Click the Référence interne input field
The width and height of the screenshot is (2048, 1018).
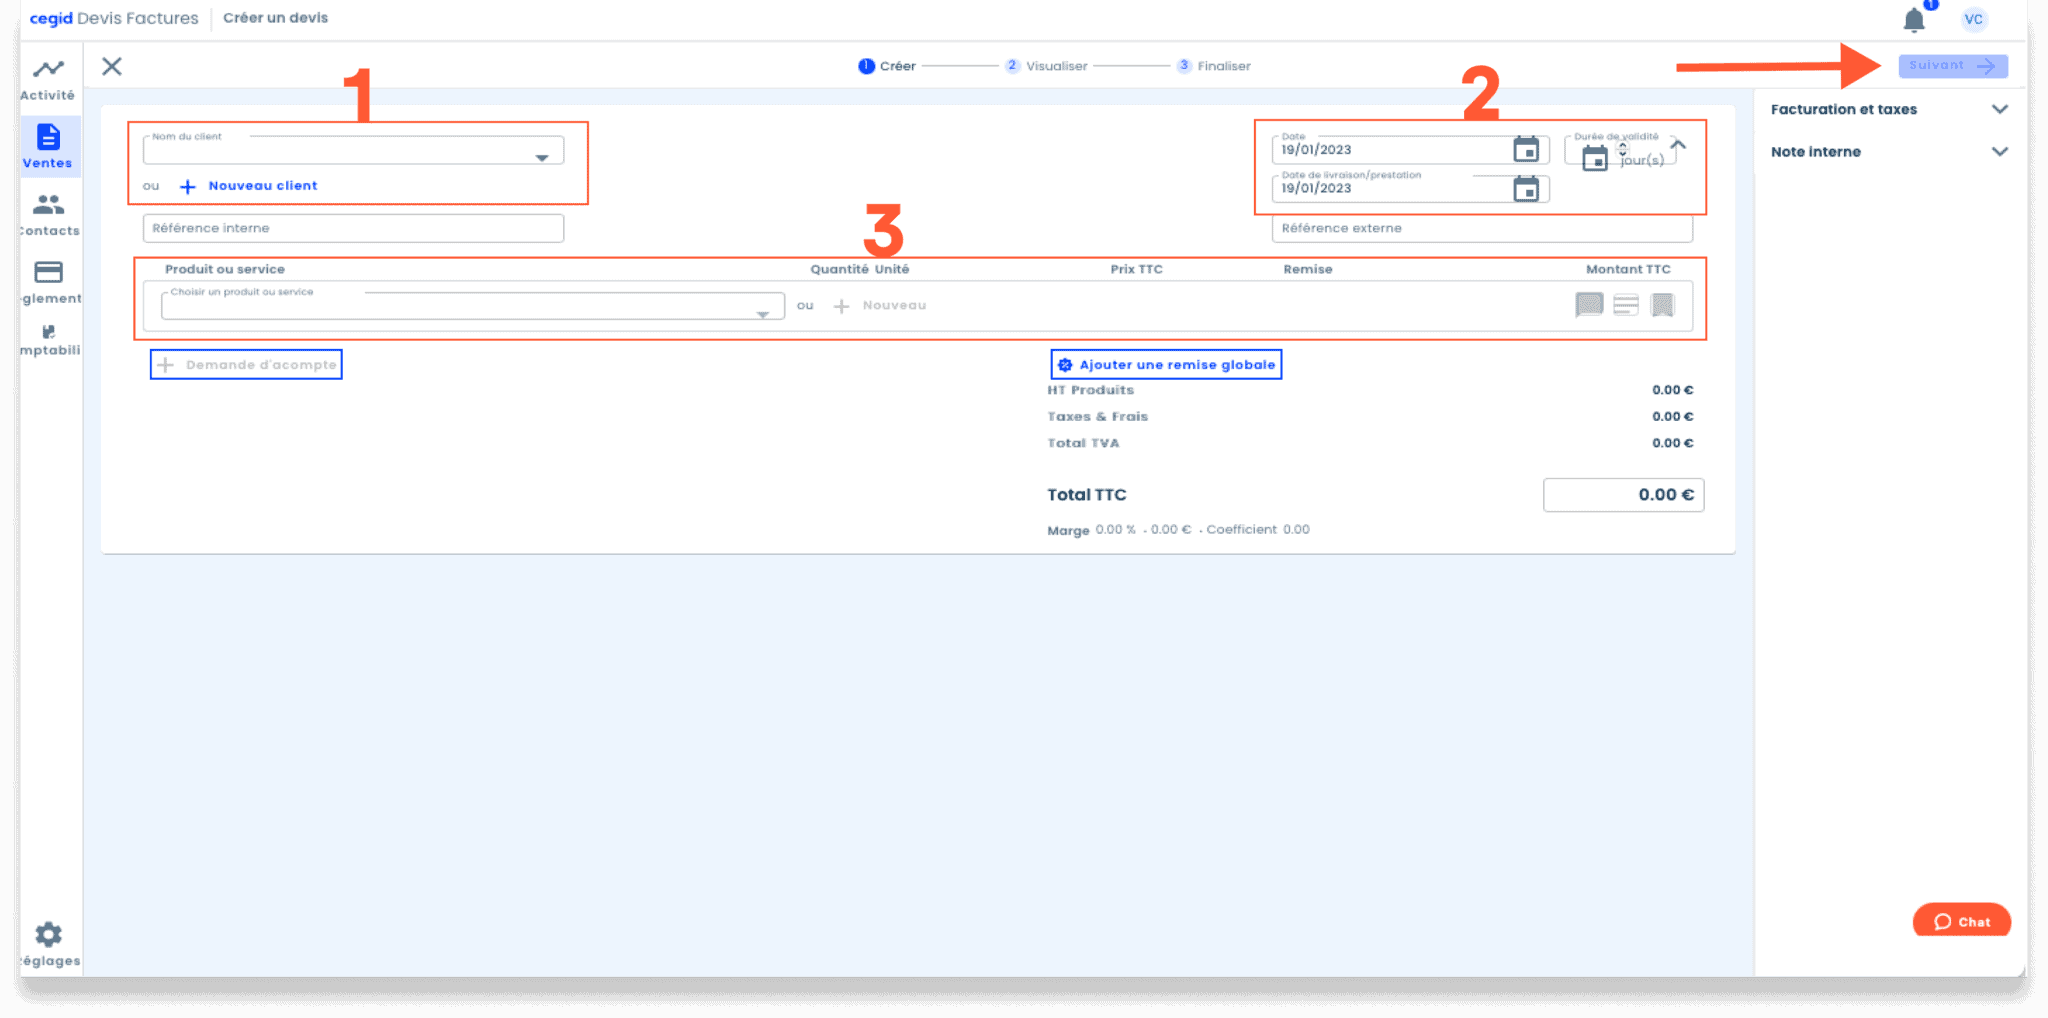[353, 228]
